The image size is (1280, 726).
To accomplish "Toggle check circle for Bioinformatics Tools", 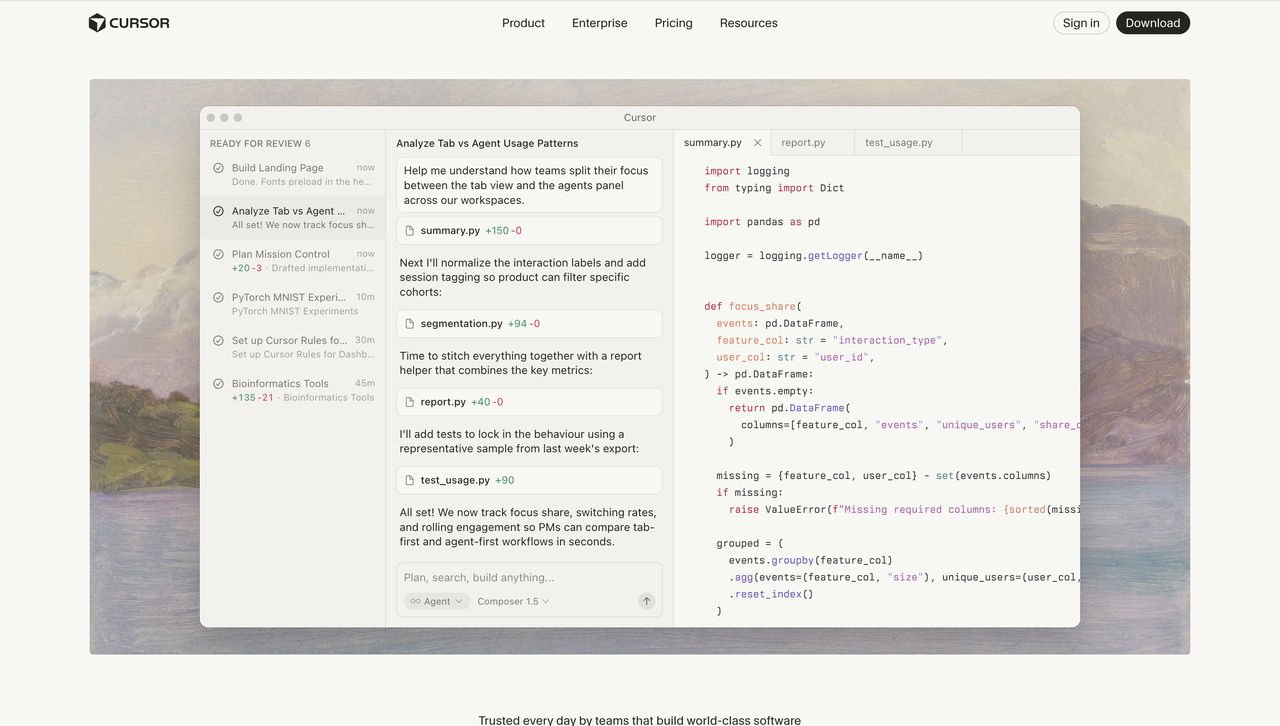I will [218, 383].
